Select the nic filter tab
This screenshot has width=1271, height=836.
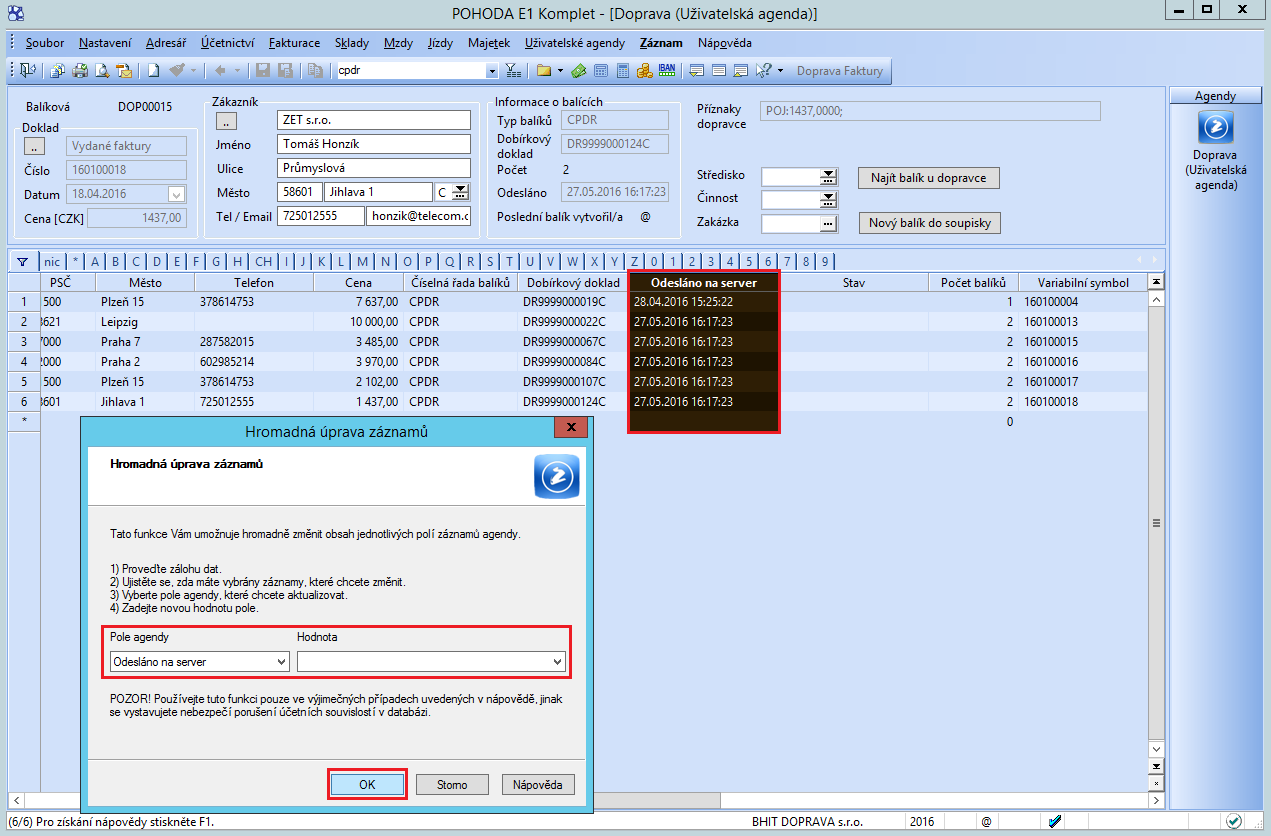tap(51, 262)
